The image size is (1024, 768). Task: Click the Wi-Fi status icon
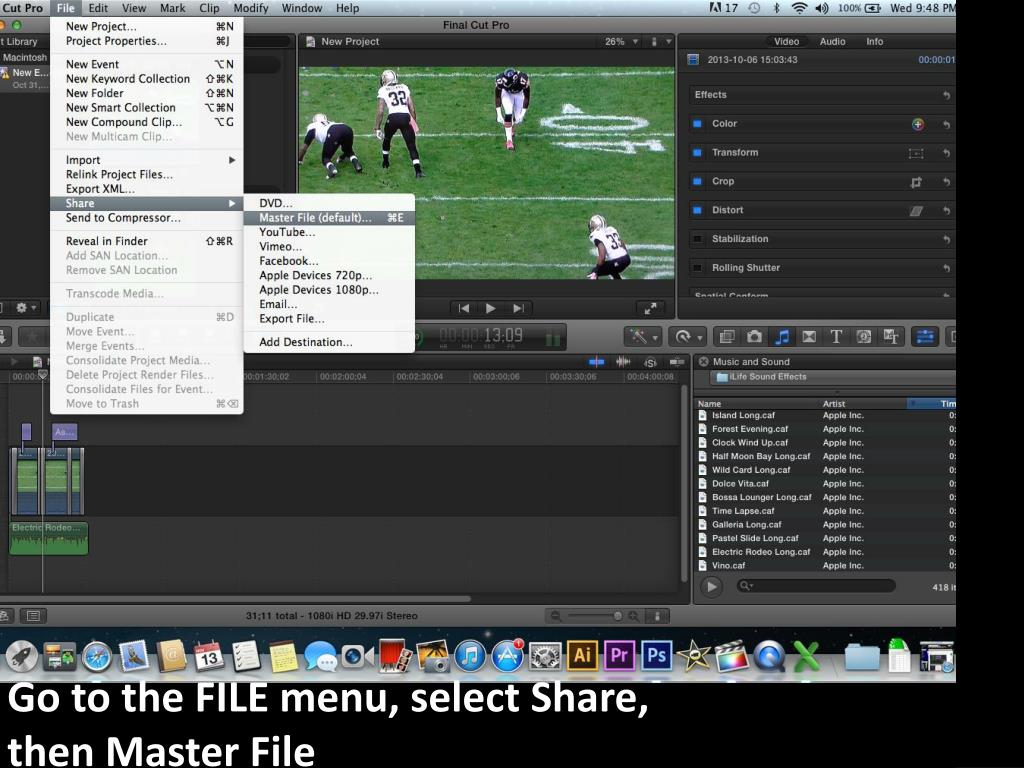point(799,8)
